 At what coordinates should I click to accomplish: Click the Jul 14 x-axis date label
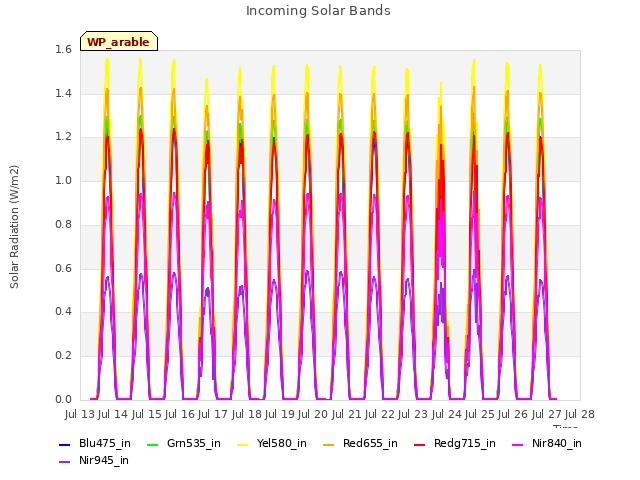tap(113, 415)
